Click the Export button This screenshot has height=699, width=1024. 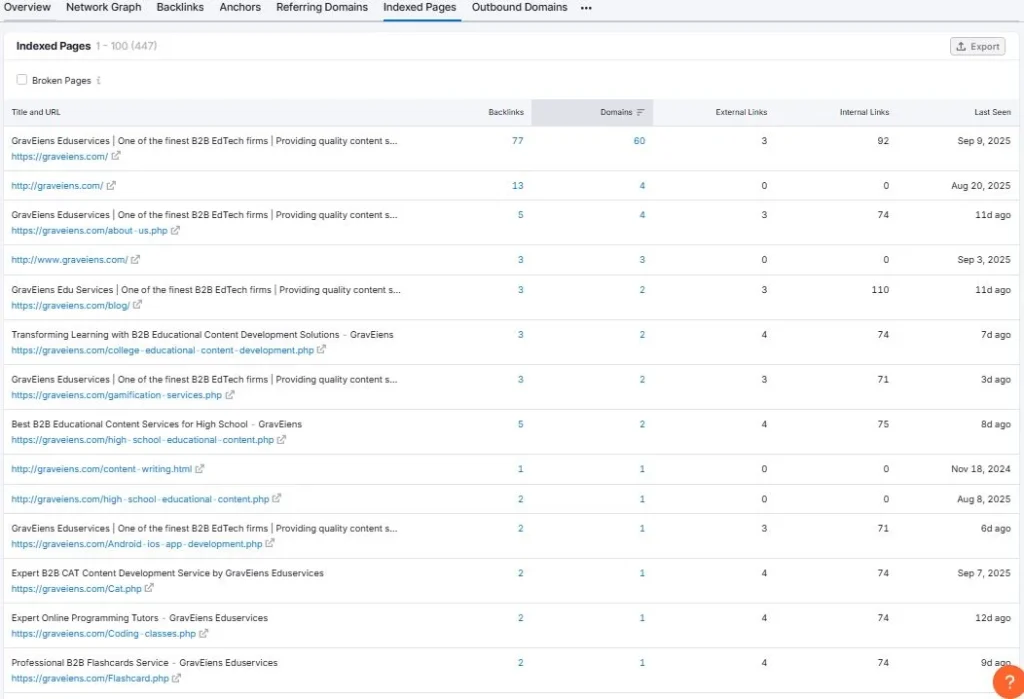click(978, 46)
